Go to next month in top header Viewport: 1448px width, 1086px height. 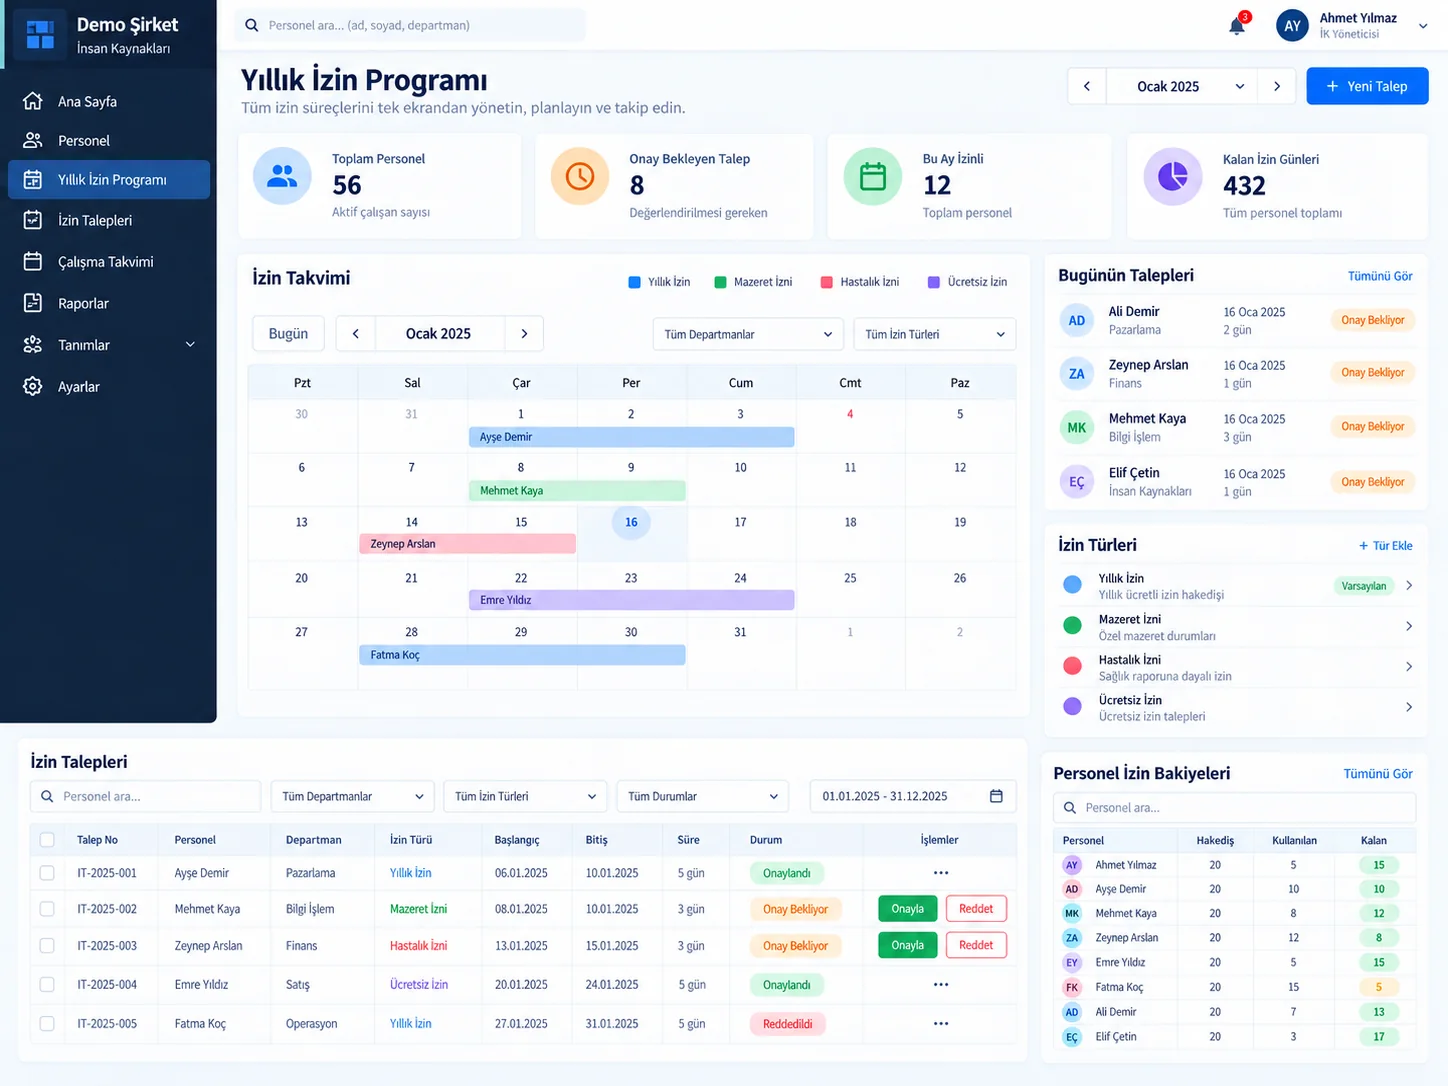1277,86
